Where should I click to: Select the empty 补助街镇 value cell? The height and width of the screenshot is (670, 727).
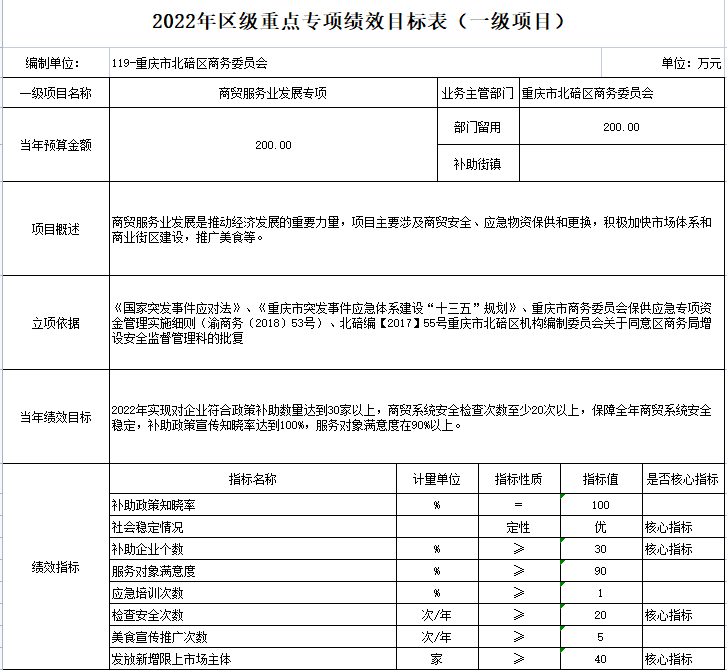tap(621, 163)
